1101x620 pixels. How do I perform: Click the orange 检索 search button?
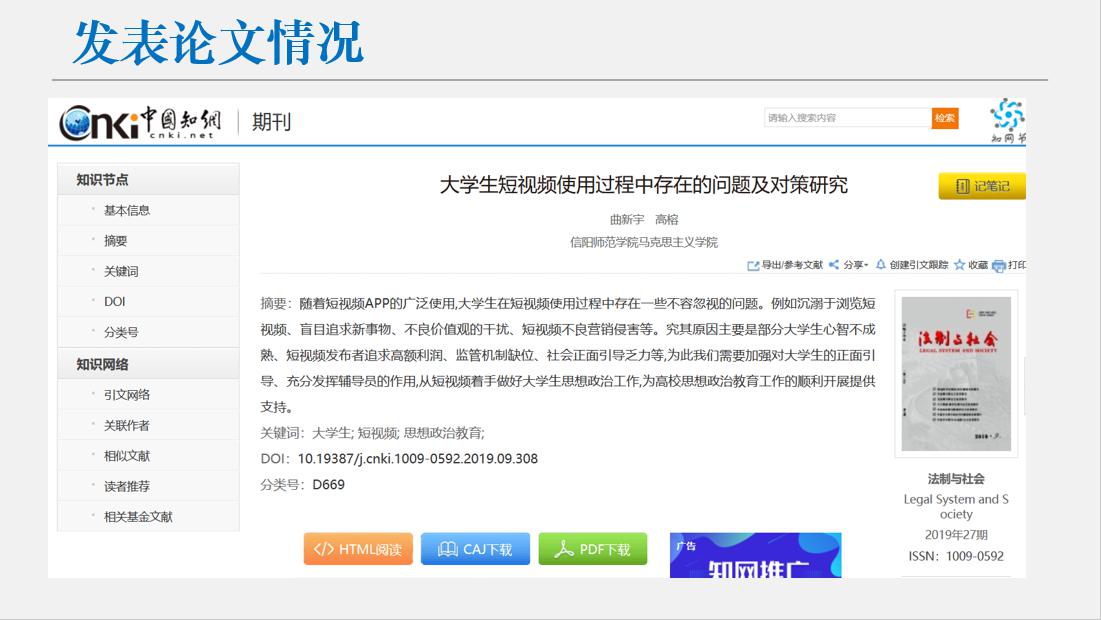click(945, 118)
